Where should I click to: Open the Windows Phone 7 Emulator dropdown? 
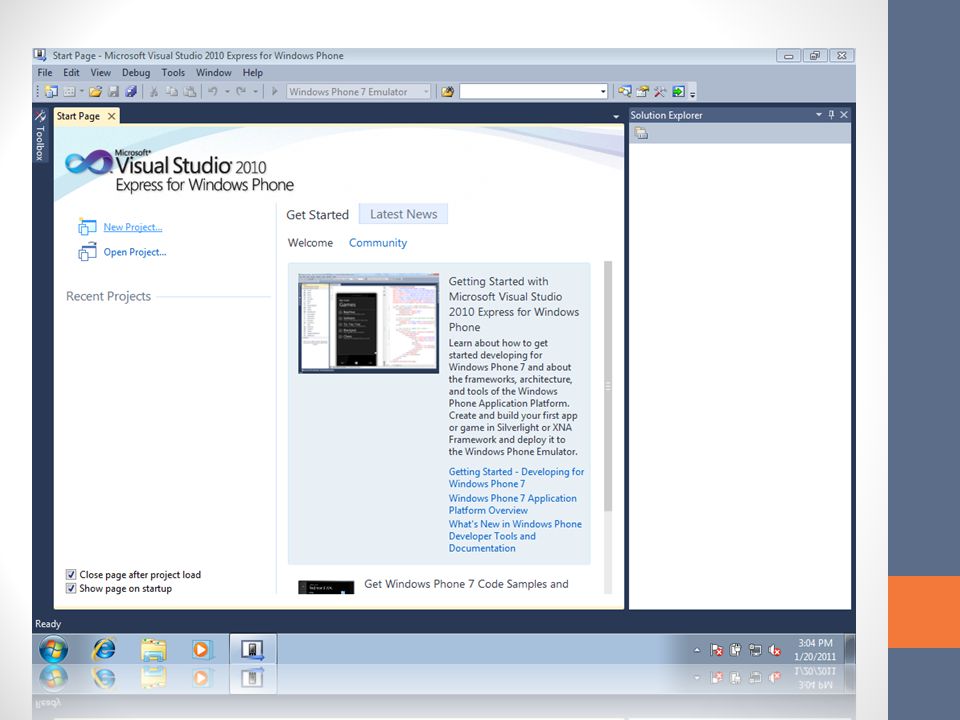point(359,92)
